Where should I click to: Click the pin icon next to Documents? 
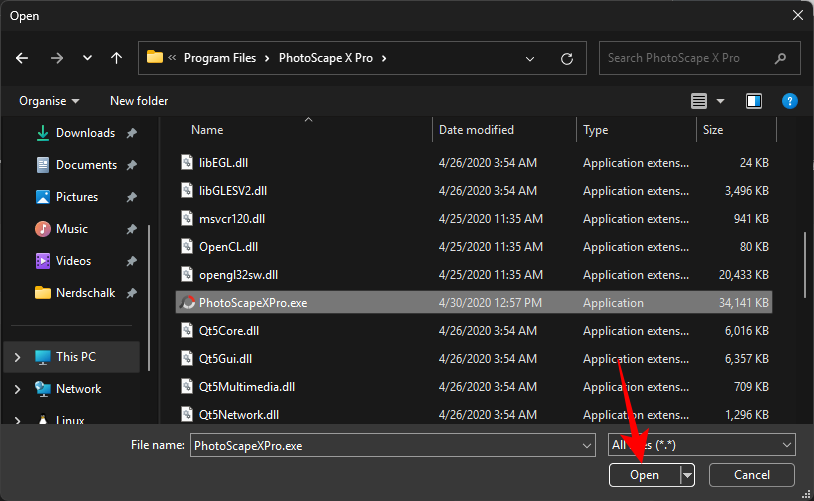click(x=132, y=166)
